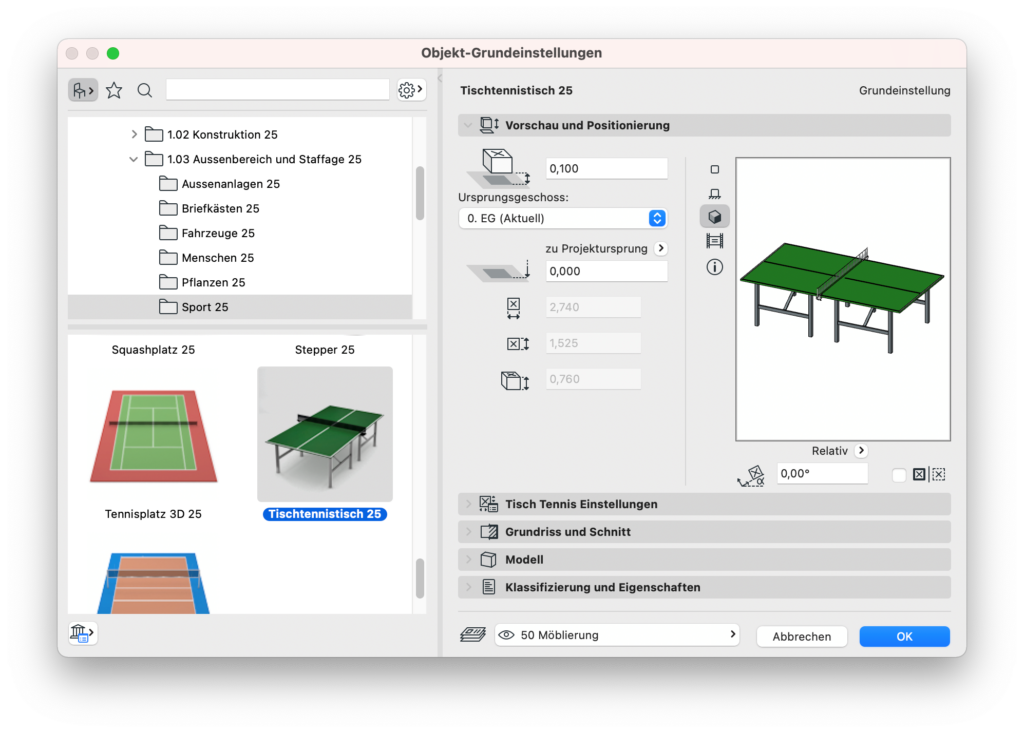
Task: Confirm with the OK button
Action: (904, 637)
